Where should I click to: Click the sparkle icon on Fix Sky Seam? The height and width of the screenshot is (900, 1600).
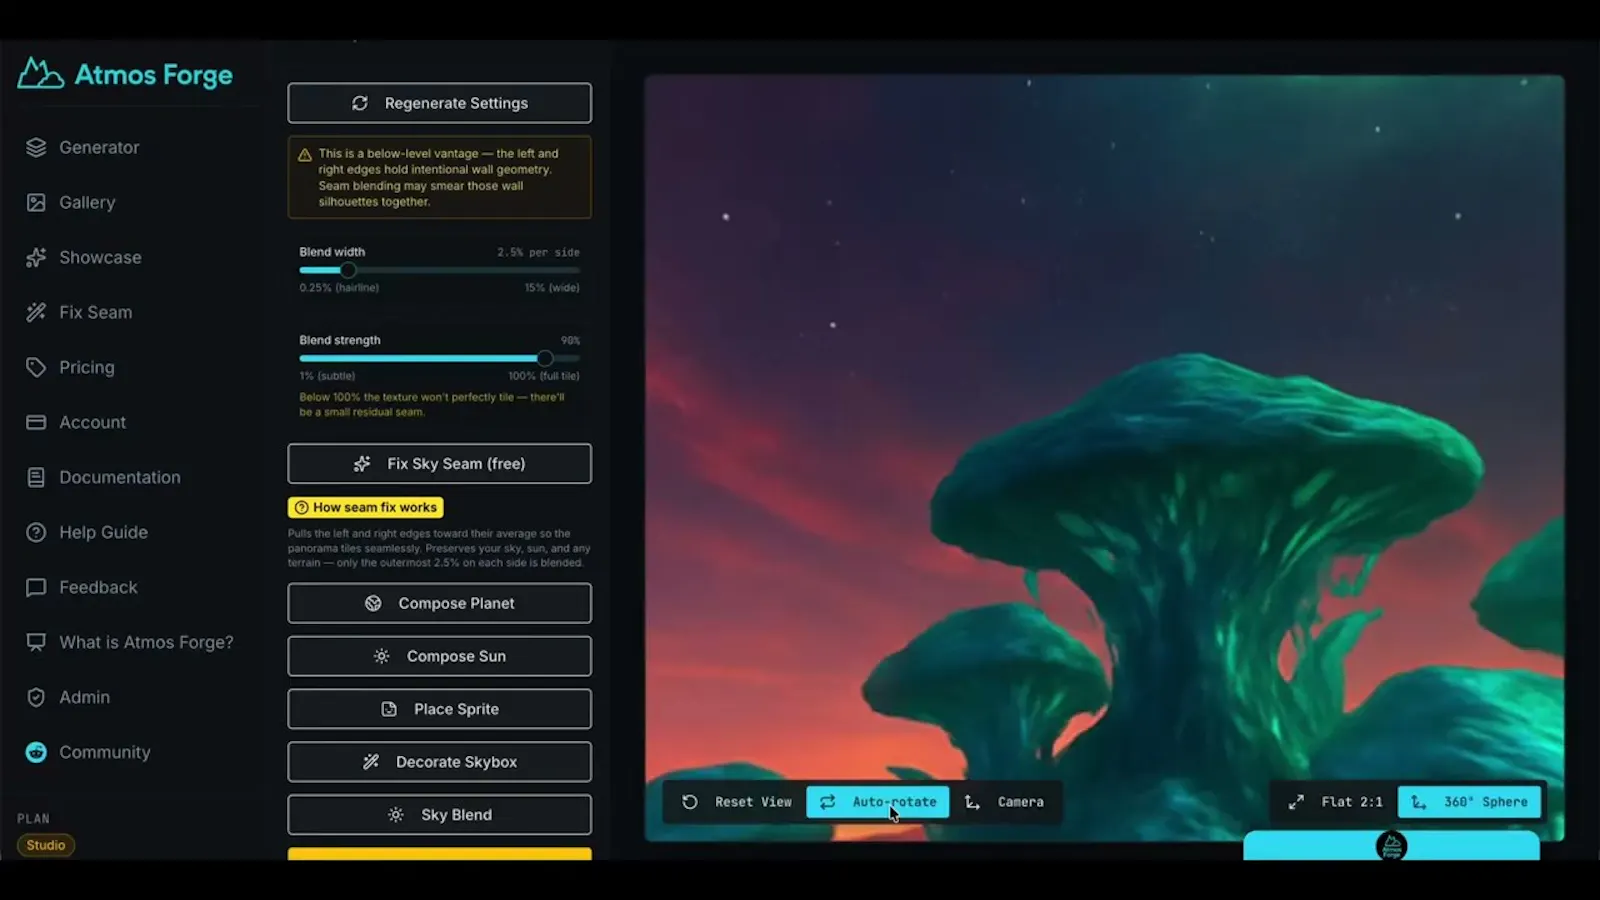pyautogui.click(x=362, y=464)
